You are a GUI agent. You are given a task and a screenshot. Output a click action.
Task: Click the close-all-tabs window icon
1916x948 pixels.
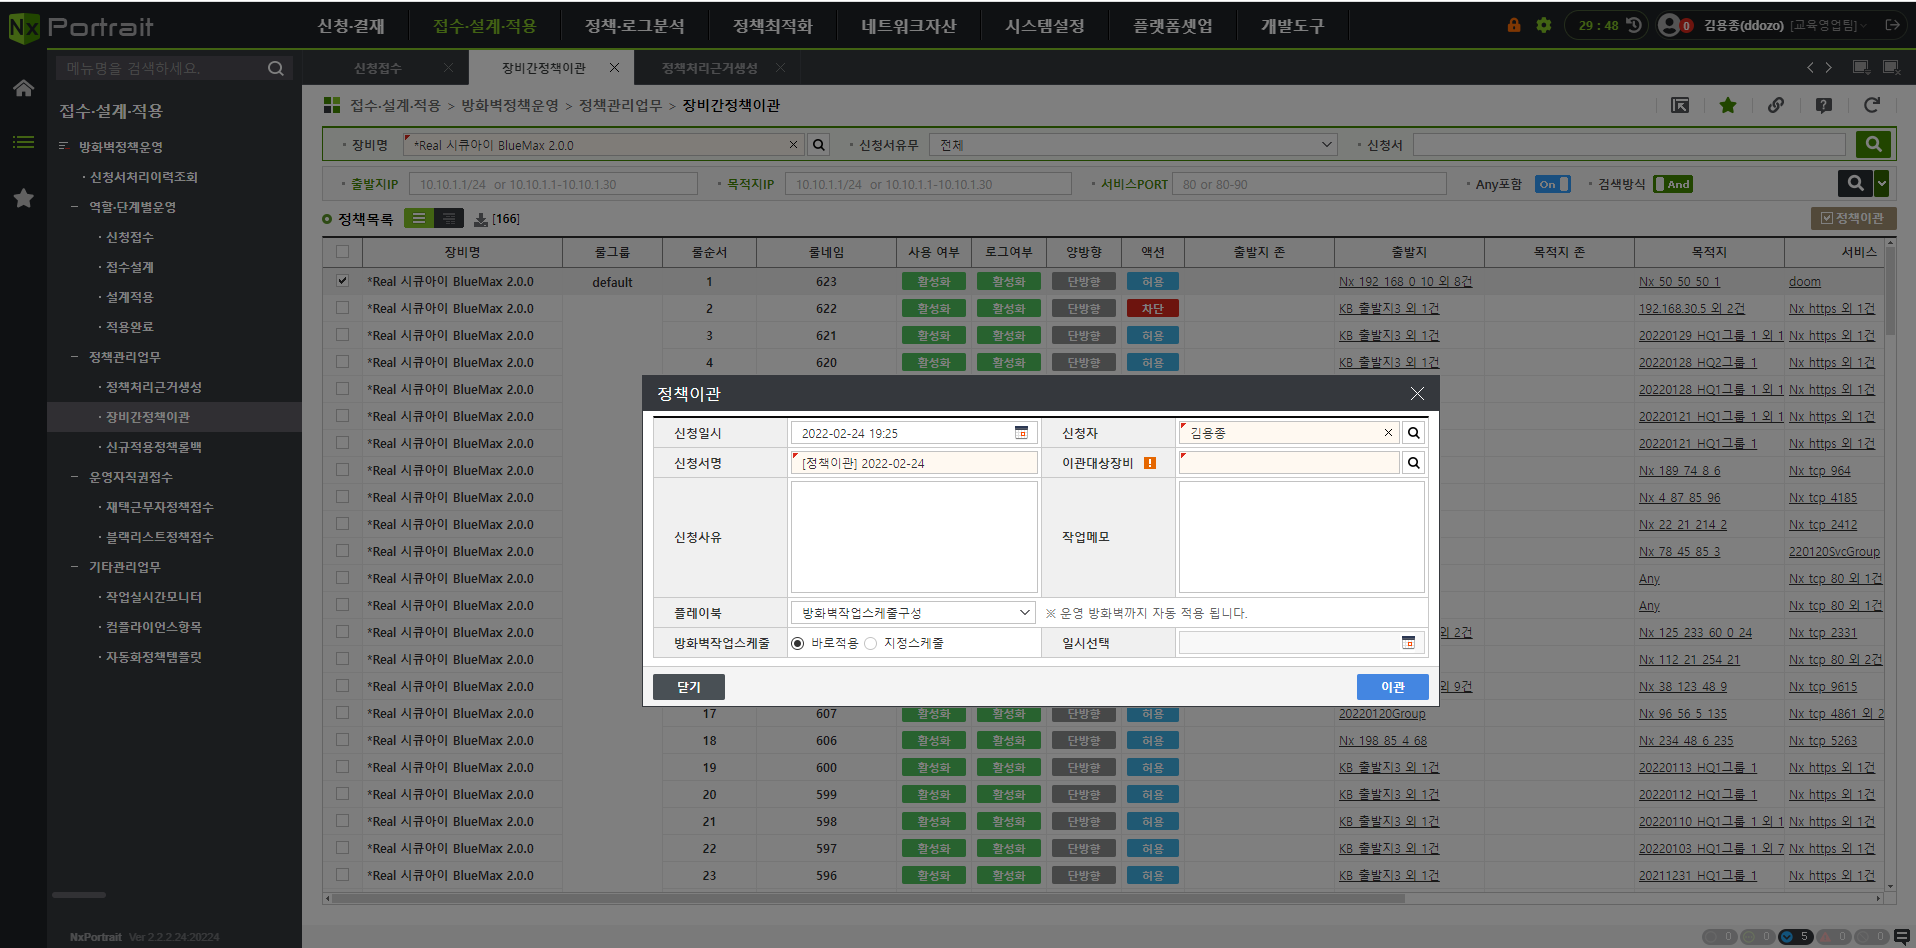(1891, 68)
